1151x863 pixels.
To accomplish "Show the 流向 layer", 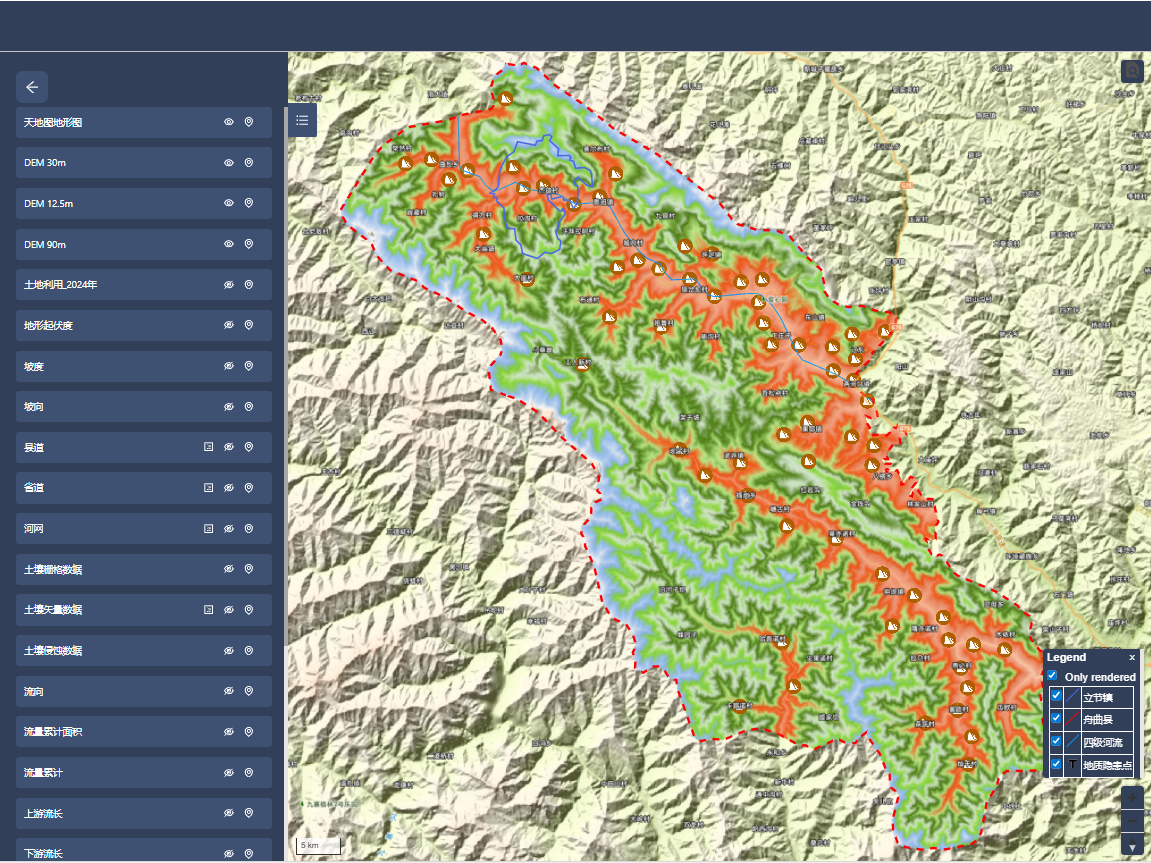I will pos(229,691).
